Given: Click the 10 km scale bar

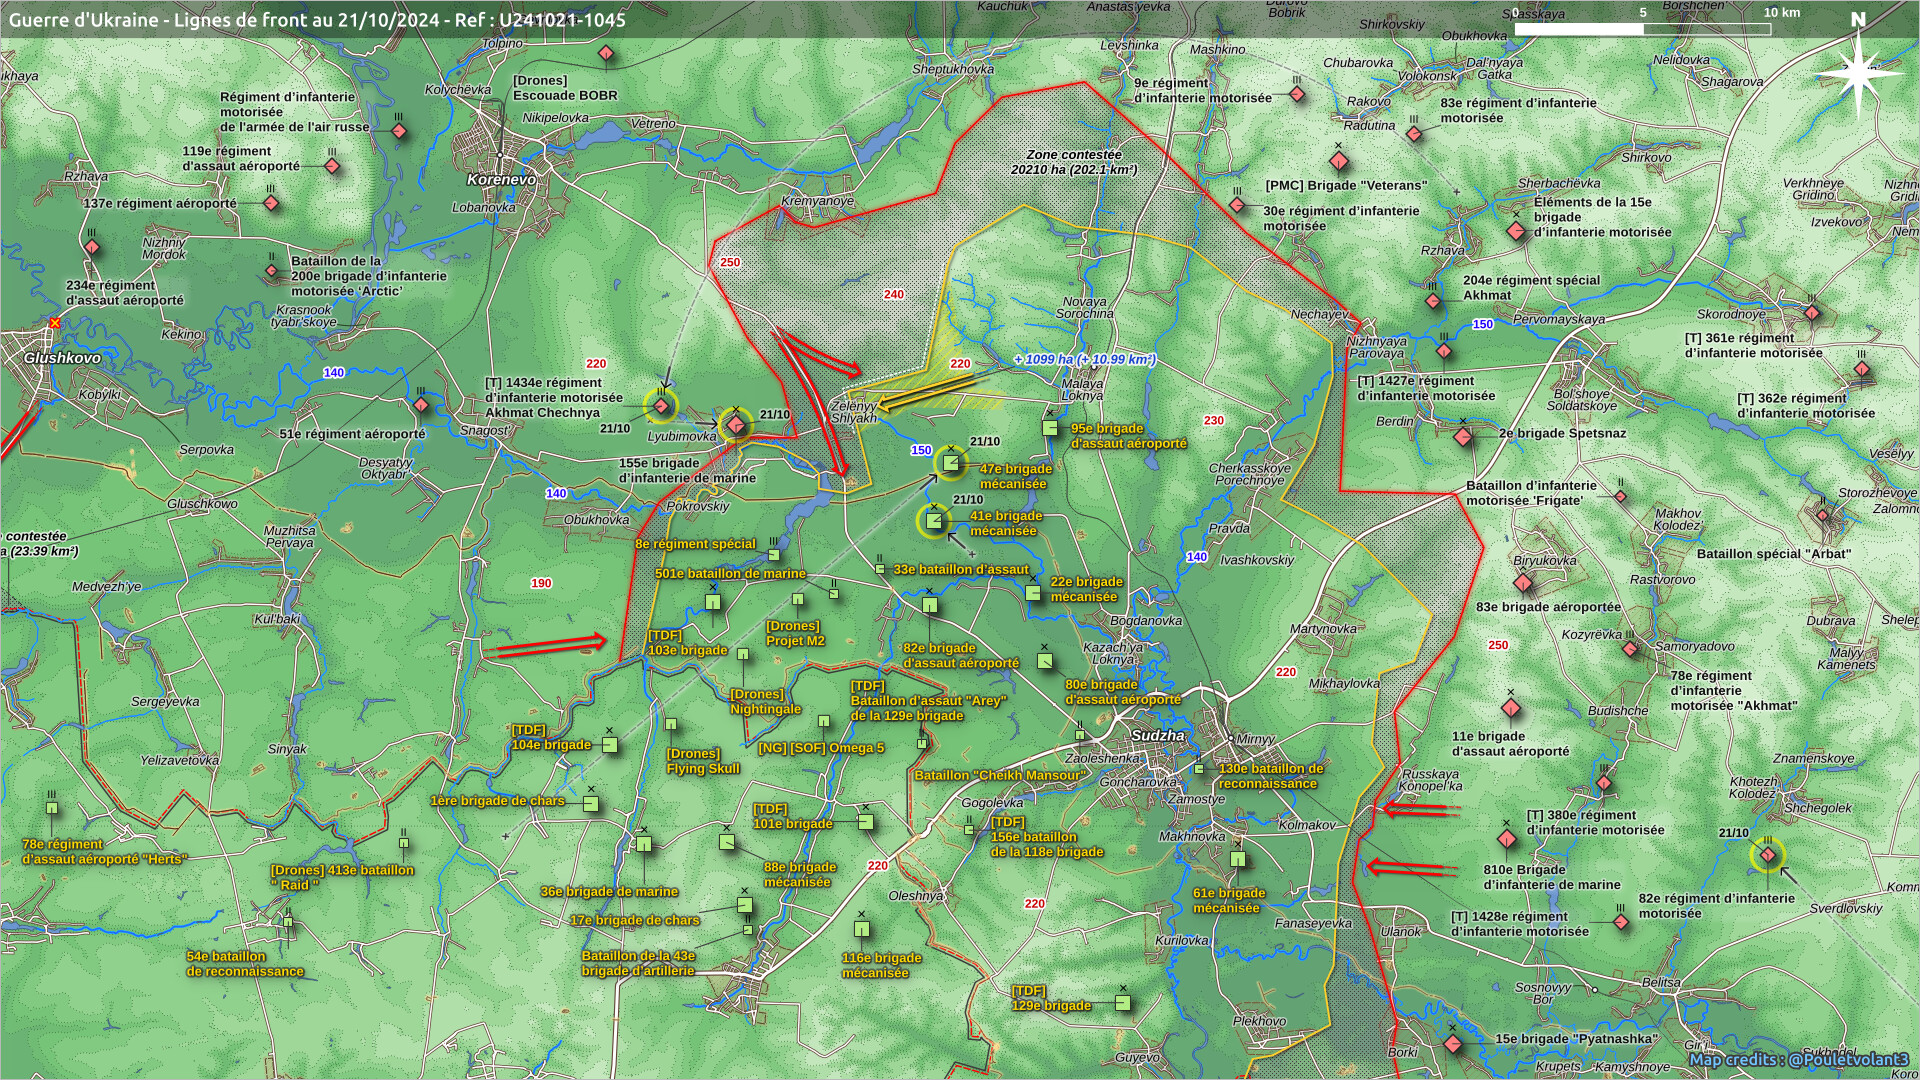Looking at the screenshot, I should pos(1642,29).
